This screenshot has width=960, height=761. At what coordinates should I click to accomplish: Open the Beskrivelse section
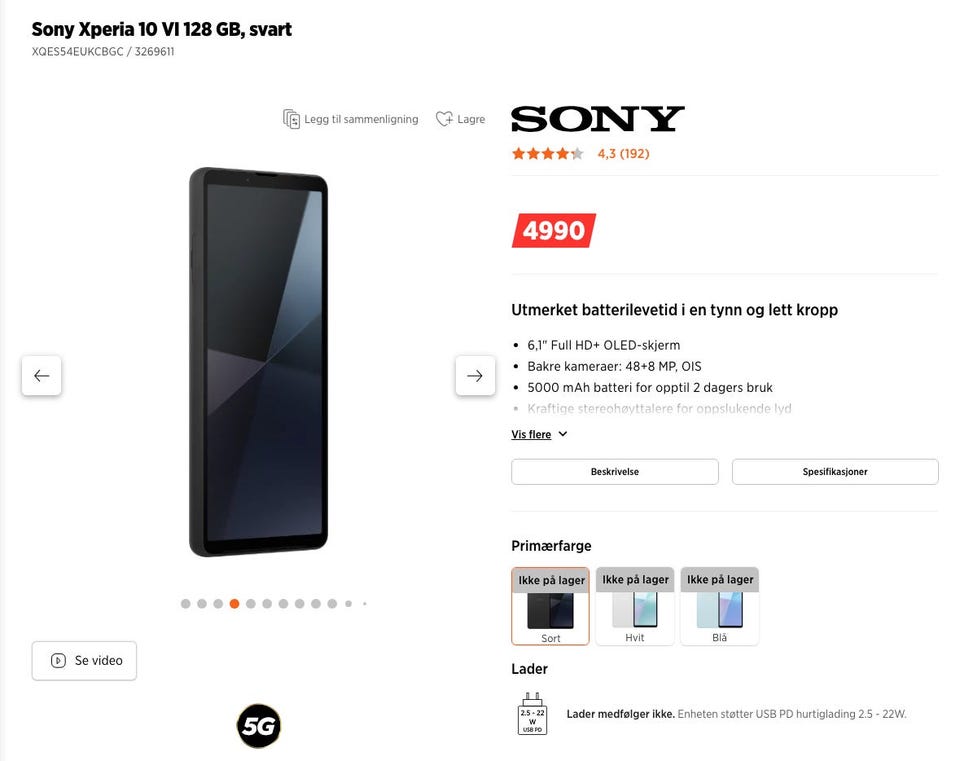tap(615, 471)
